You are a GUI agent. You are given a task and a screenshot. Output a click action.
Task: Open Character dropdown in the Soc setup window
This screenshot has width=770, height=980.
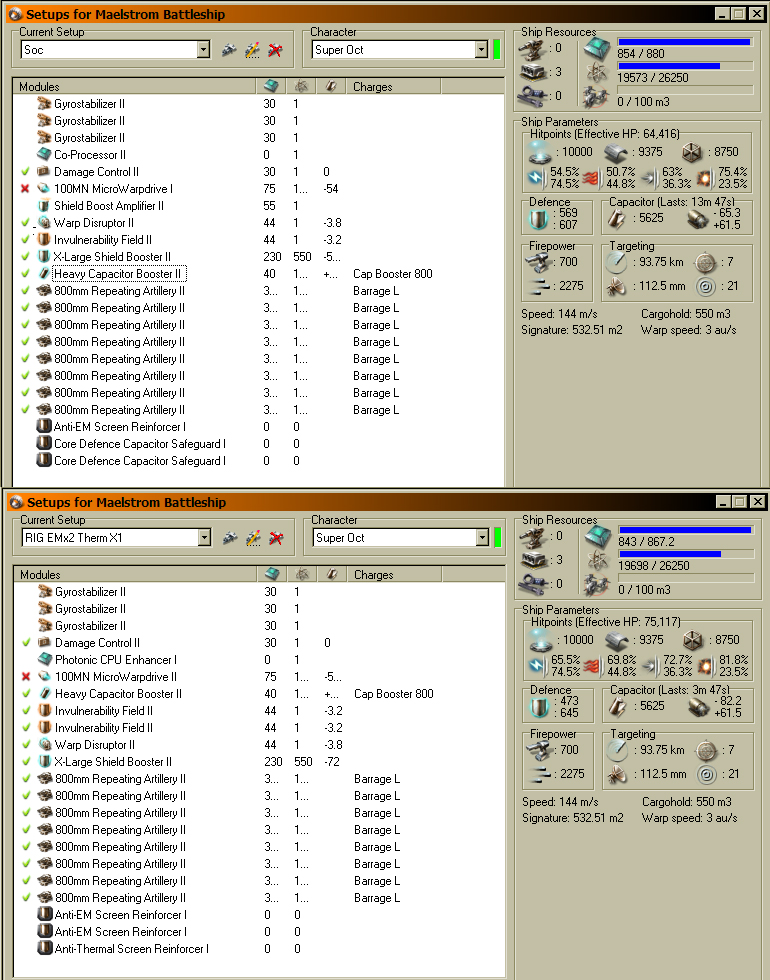[x=481, y=50]
